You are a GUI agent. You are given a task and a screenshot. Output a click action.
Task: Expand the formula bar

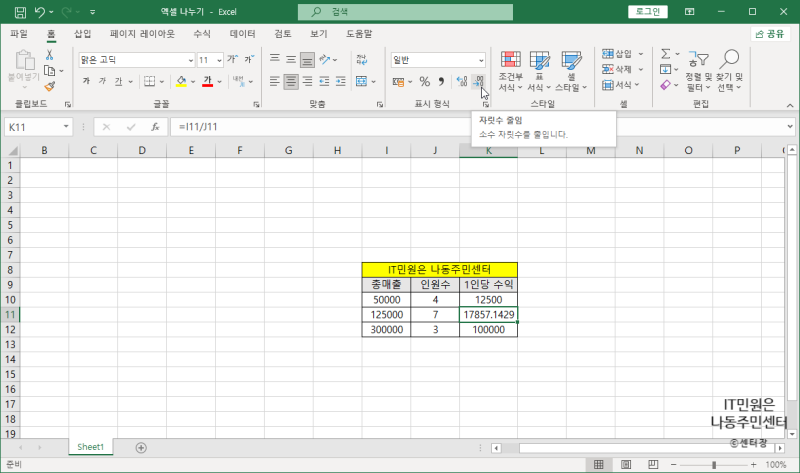[x=790, y=127]
